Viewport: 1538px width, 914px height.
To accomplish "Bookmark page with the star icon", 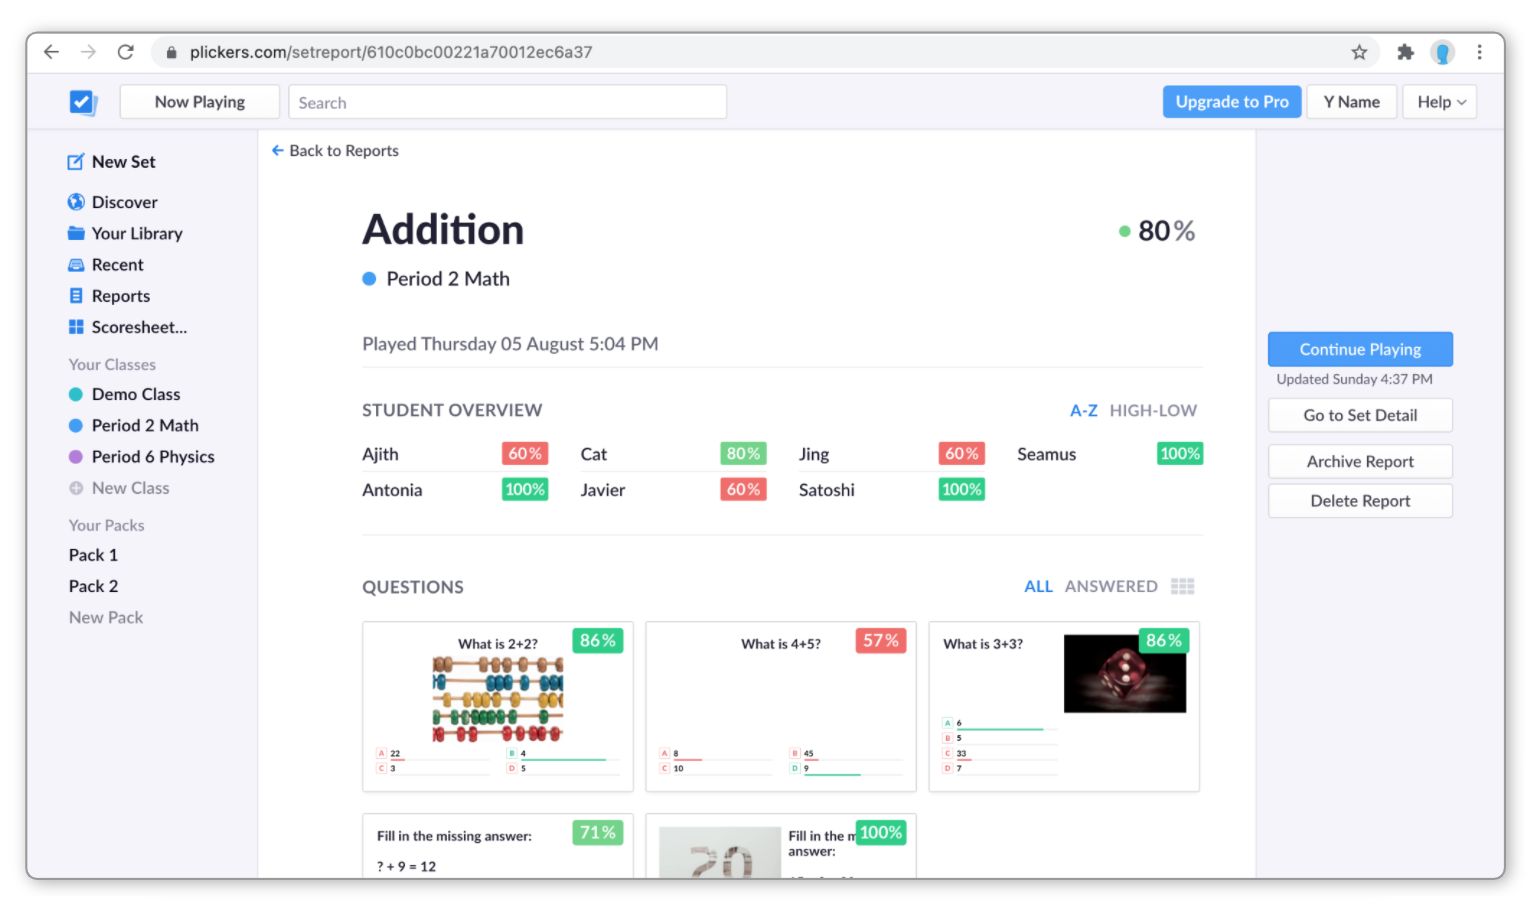I will pyautogui.click(x=1359, y=52).
